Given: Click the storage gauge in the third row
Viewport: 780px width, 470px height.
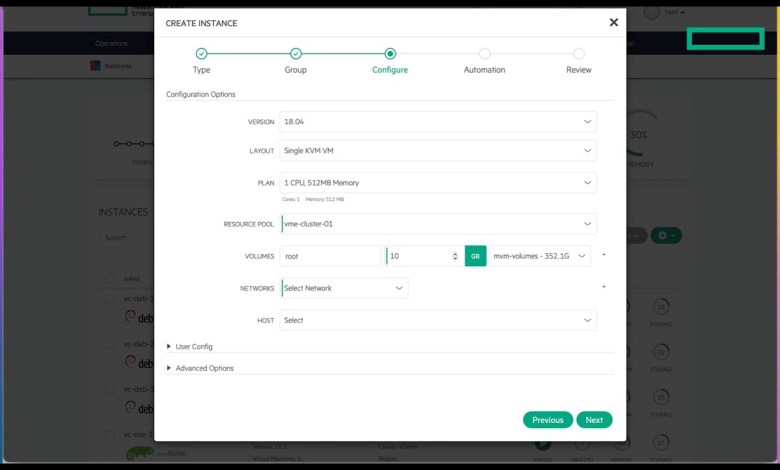Looking at the screenshot, I should click(661, 398).
